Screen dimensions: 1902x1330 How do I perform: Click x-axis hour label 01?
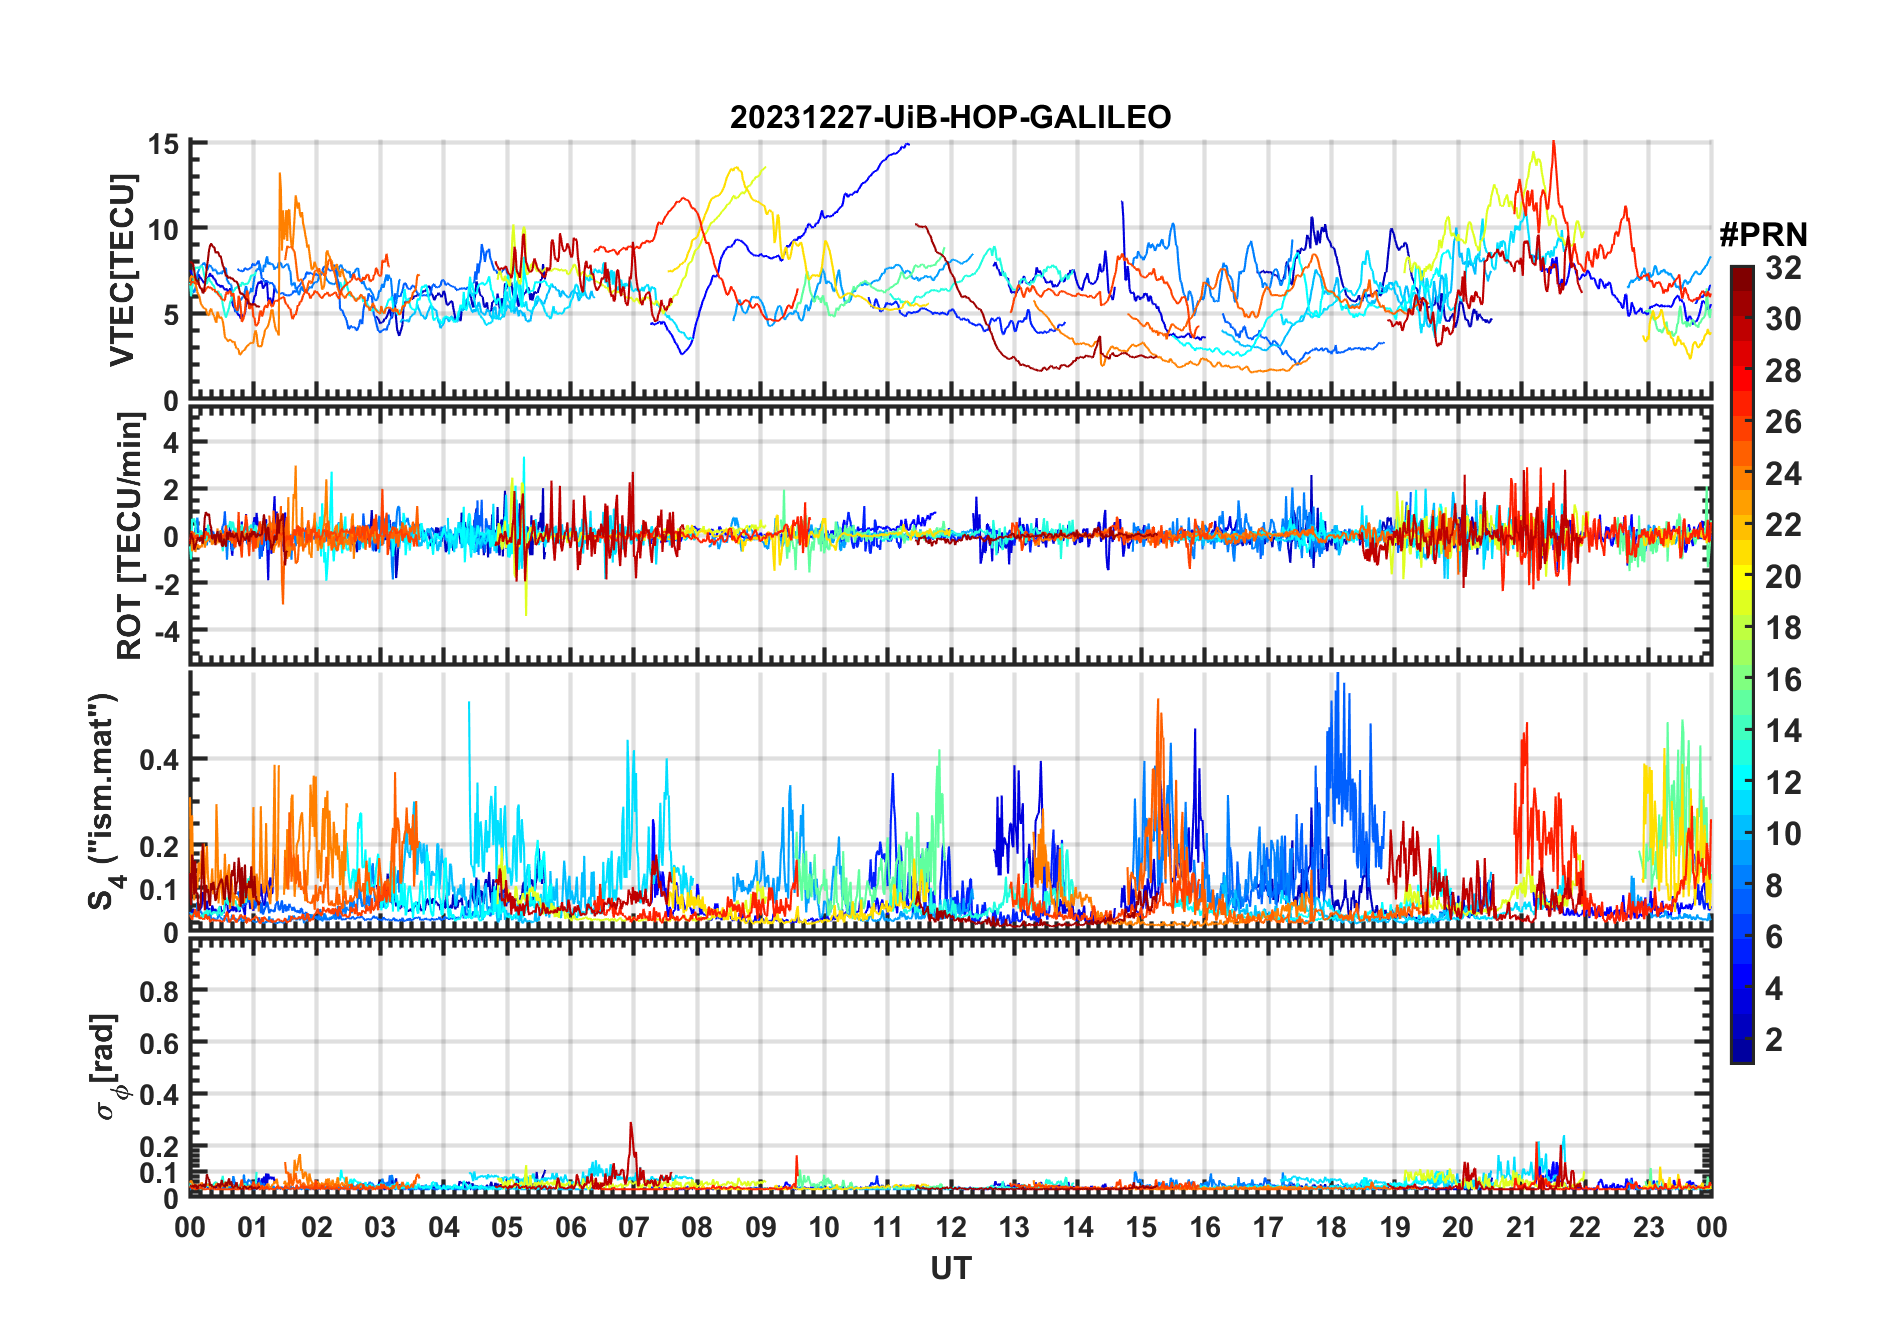pyautogui.click(x=253, y=1228)
